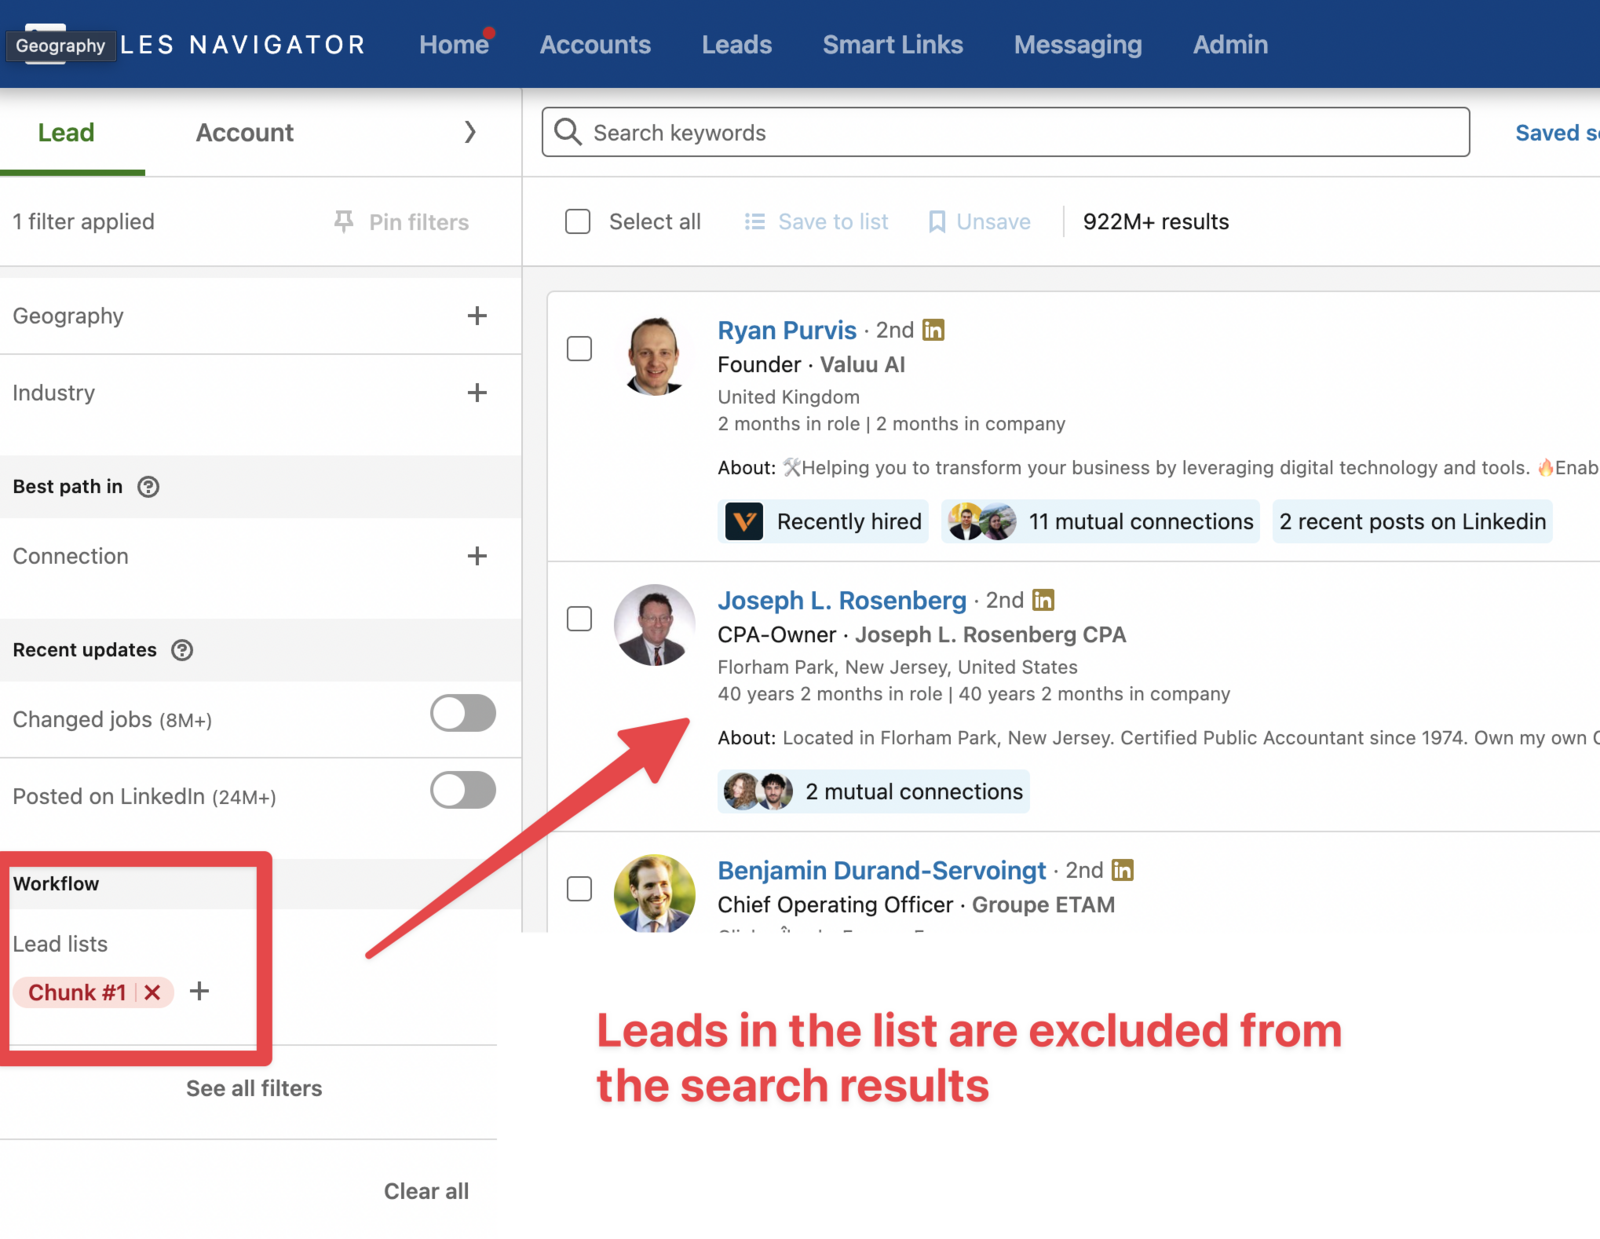Open Messaging in the top navigation
1600x1239 pixels.
coord(1078,45)
